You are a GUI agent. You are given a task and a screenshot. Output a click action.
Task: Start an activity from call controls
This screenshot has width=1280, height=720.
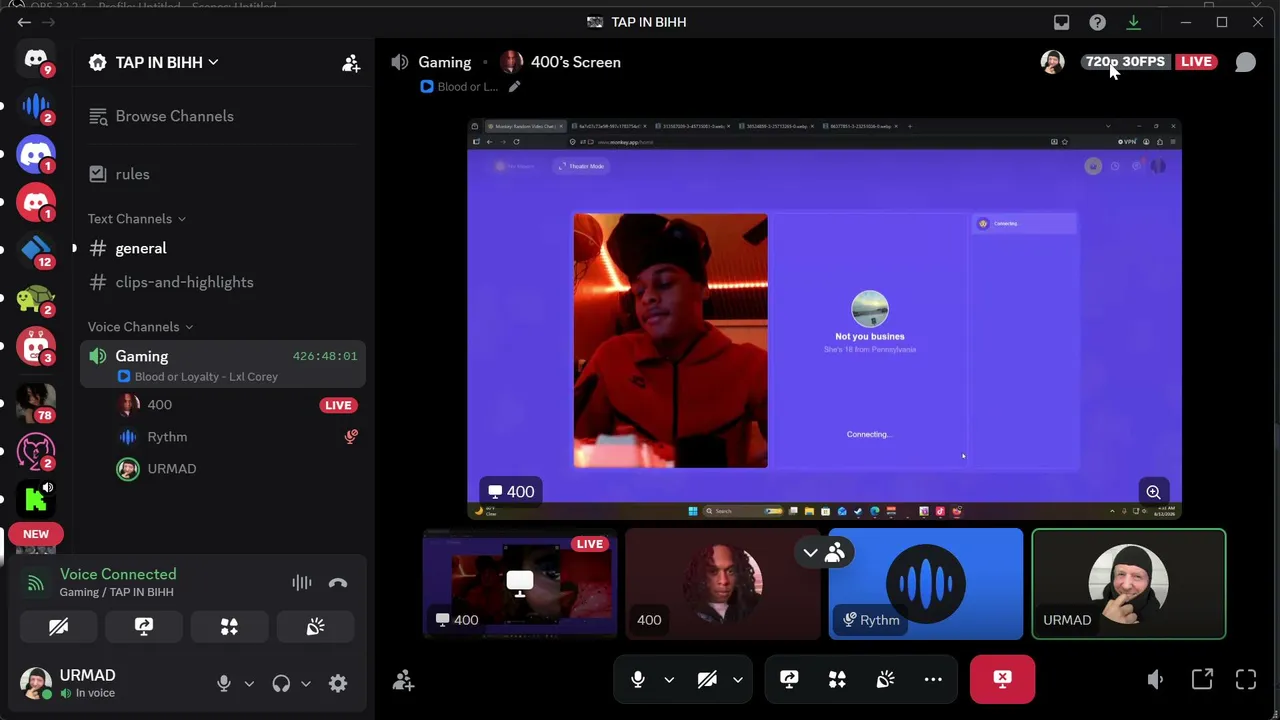click(837, 680)
